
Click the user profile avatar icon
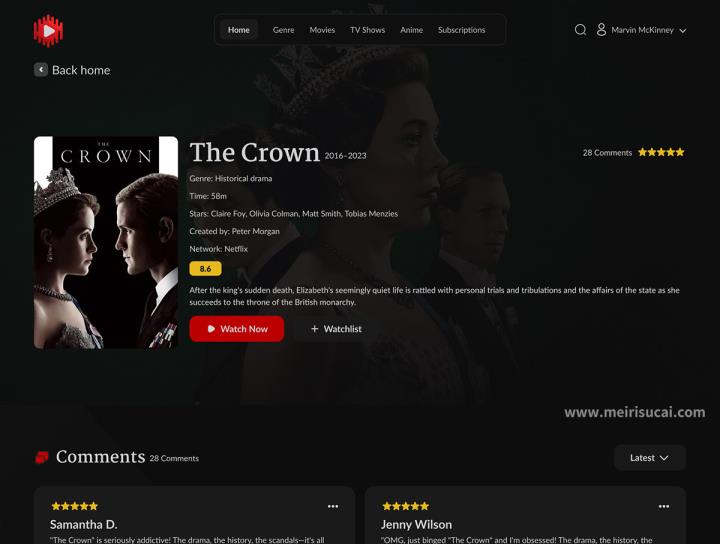pyautogui.click(x=601, y=30)
